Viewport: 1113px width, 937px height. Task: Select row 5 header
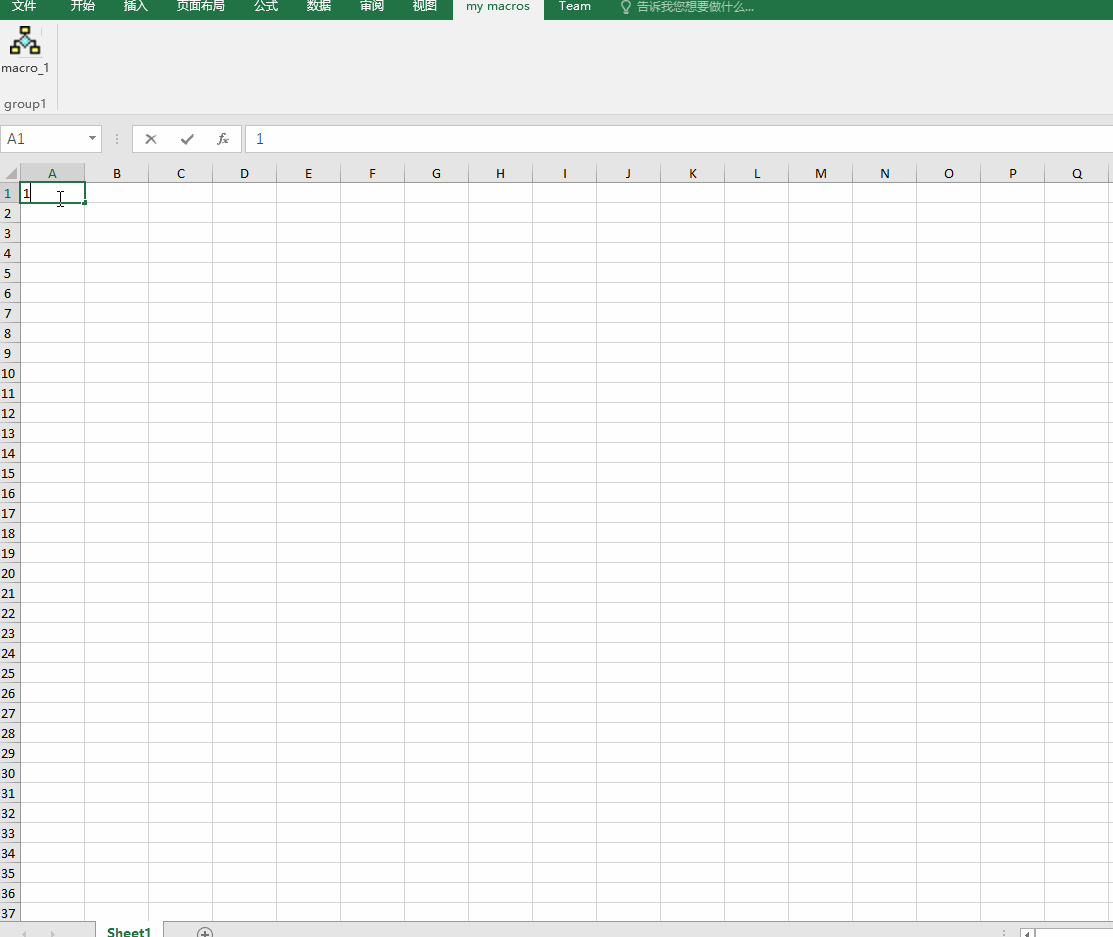pos(9,273)
